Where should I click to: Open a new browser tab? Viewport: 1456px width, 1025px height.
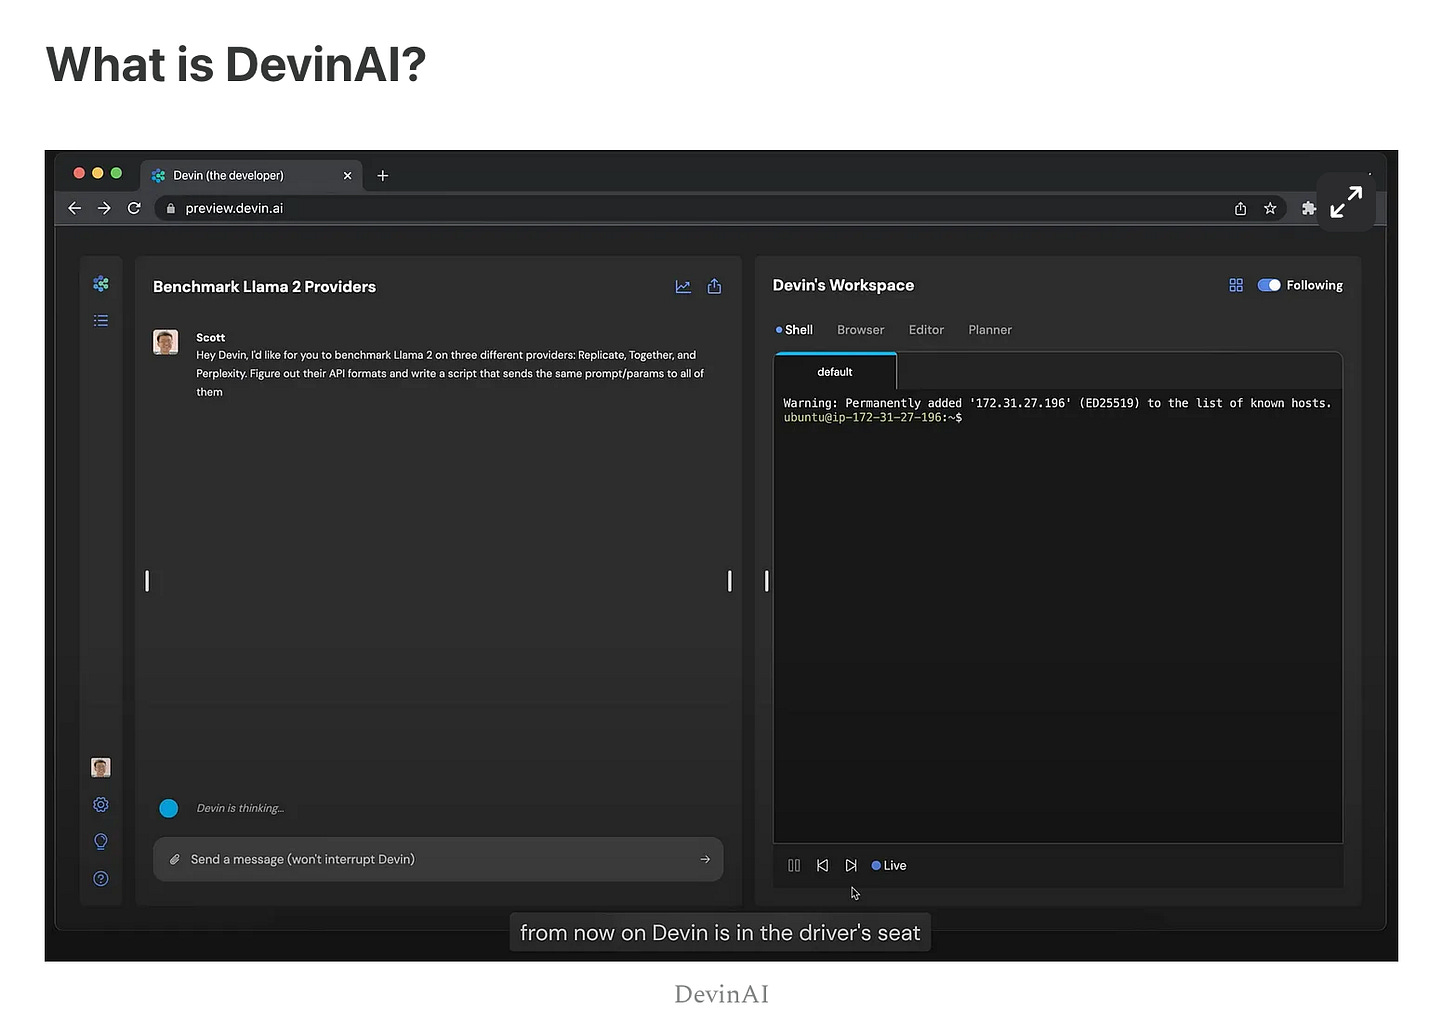pyautogui.click(x=382, y=175)
